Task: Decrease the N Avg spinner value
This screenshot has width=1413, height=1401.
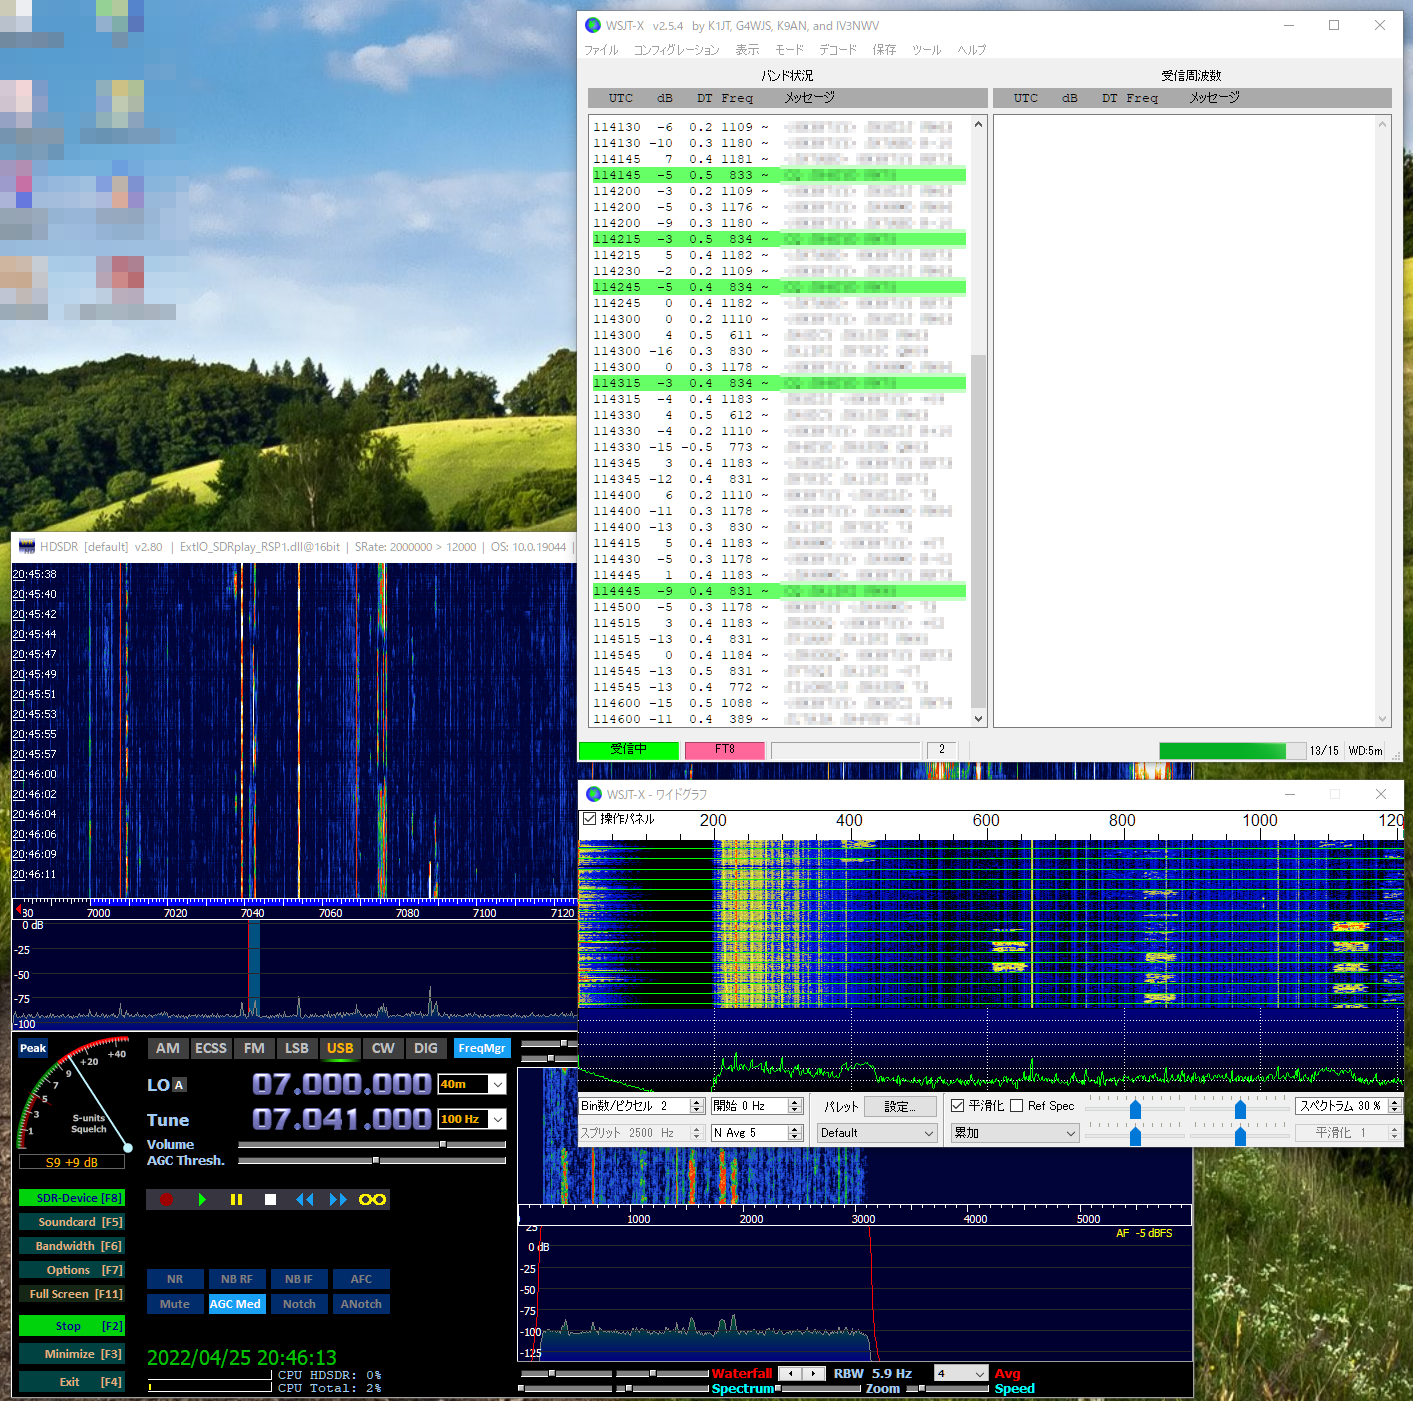Action: pos(795,1137)
